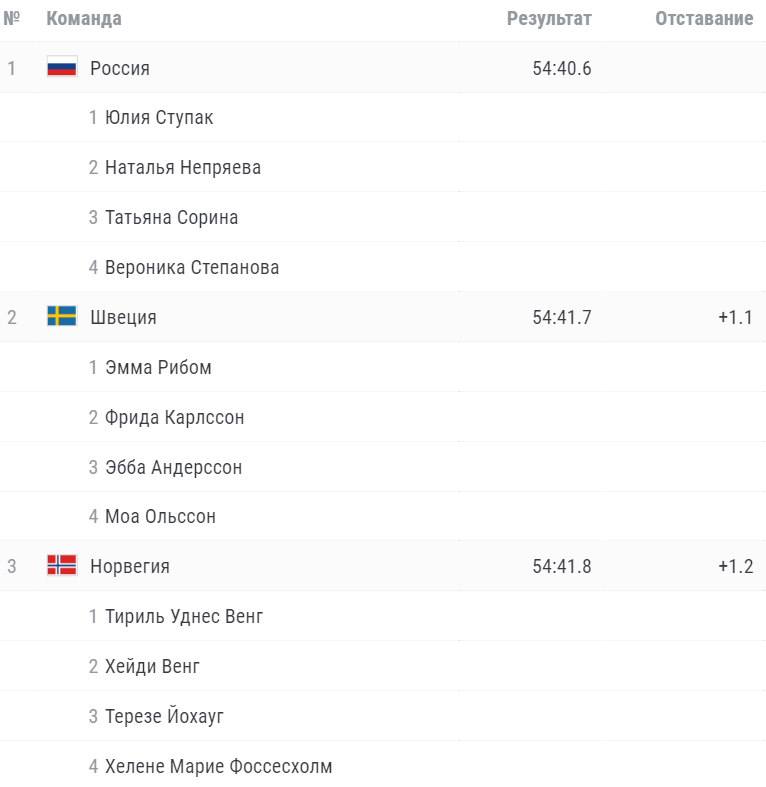Click the Norway flag icon
Viewport: 766px width, 787px height.
pyautogui.click(x=62, y=565)
